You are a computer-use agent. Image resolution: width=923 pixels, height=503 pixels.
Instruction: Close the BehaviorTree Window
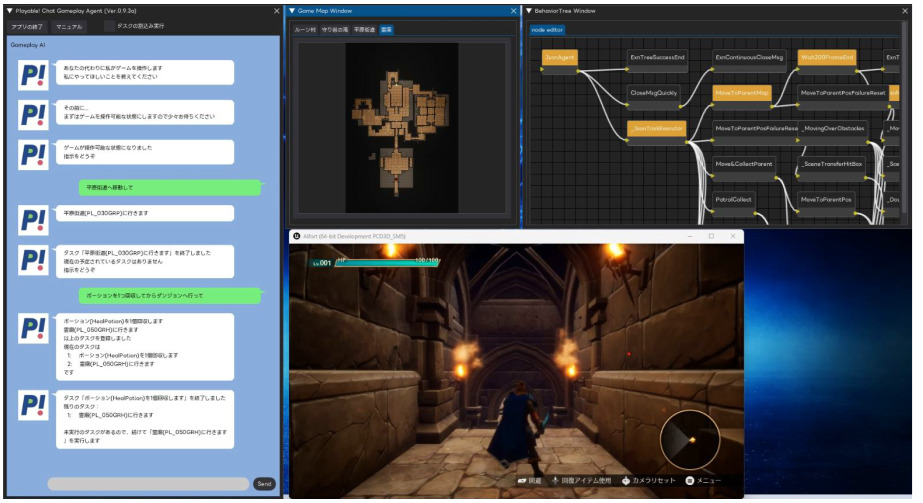[x=905, y=11]
